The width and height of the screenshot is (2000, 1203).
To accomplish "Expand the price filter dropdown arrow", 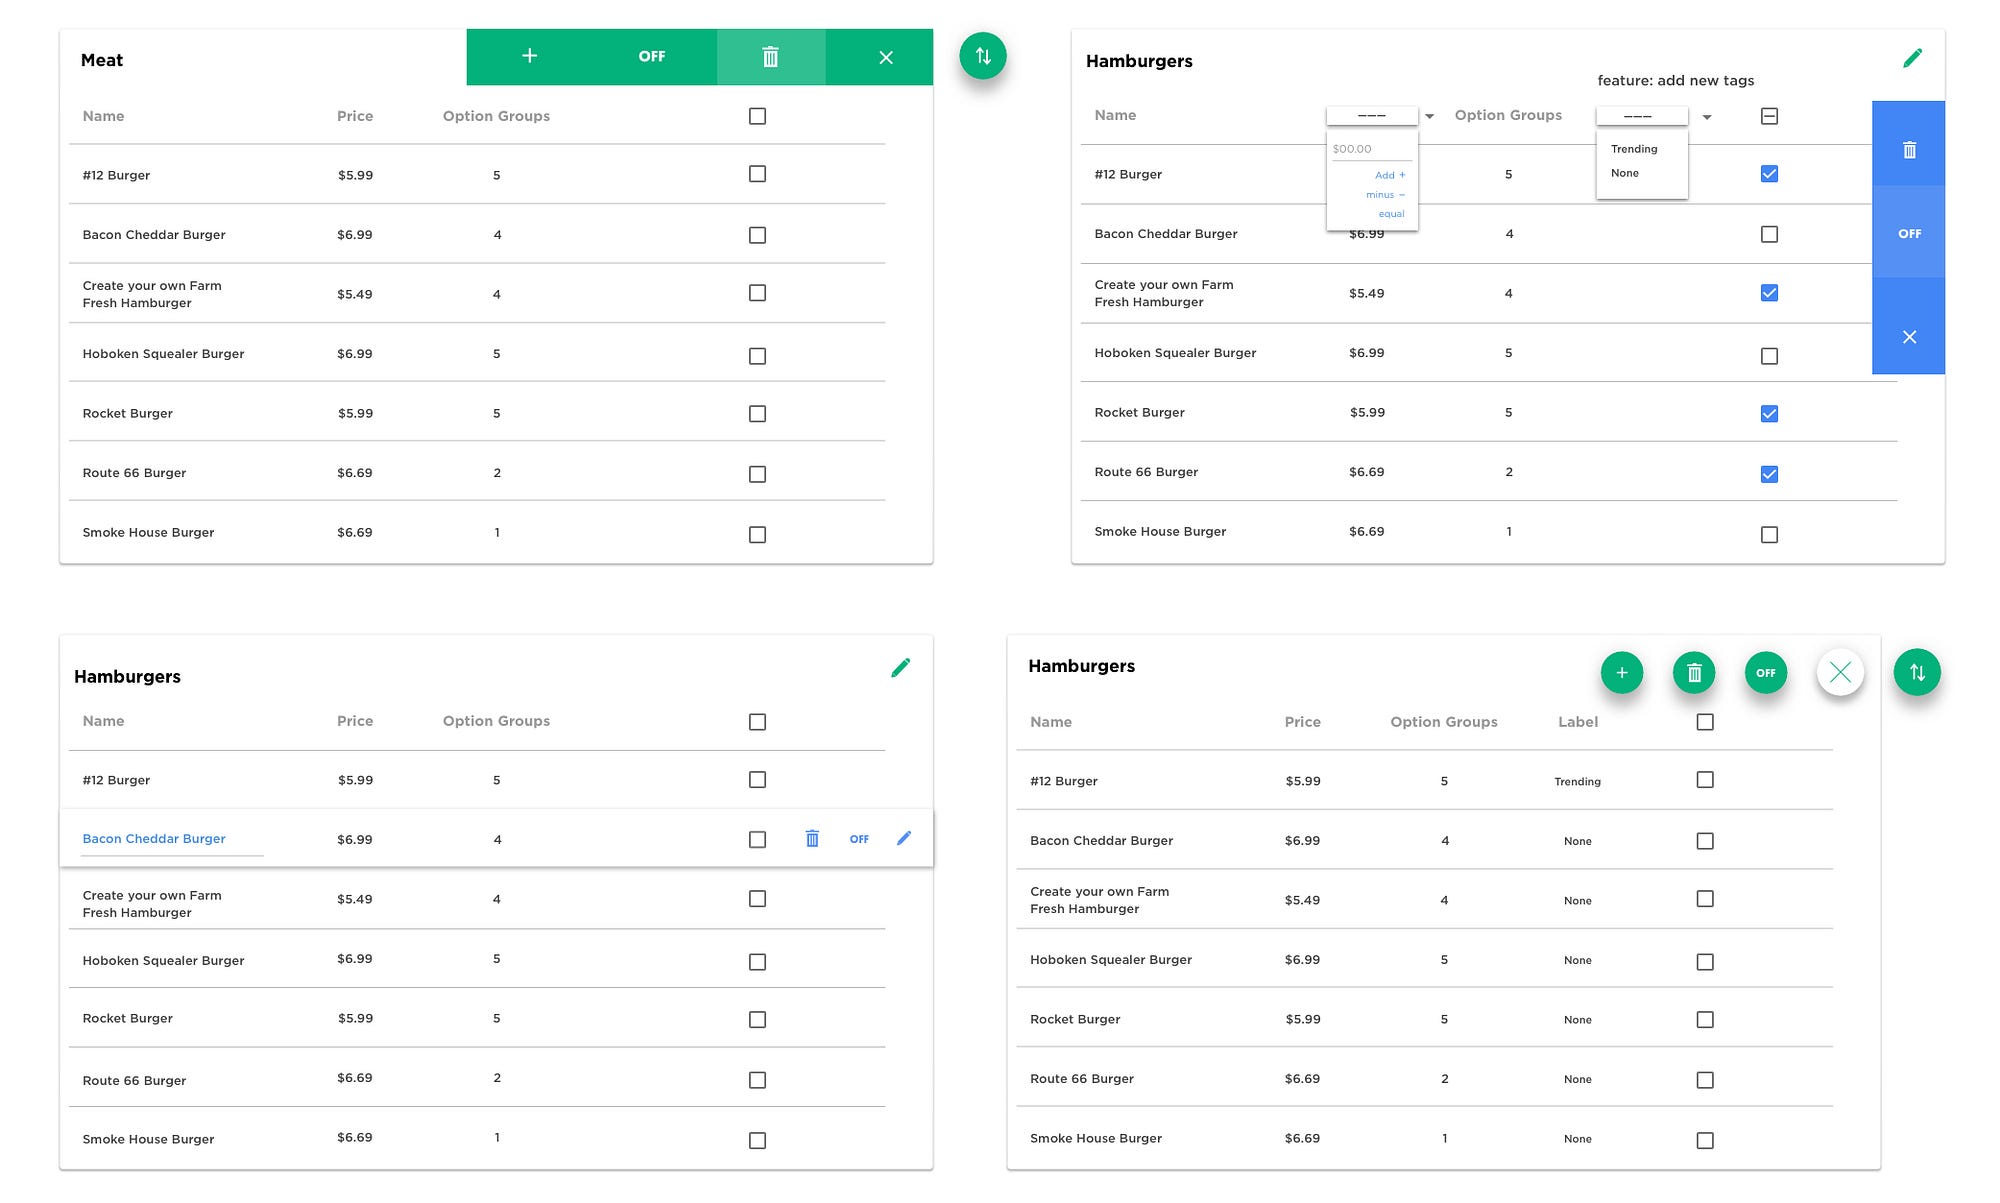I will coord(1430,117).
